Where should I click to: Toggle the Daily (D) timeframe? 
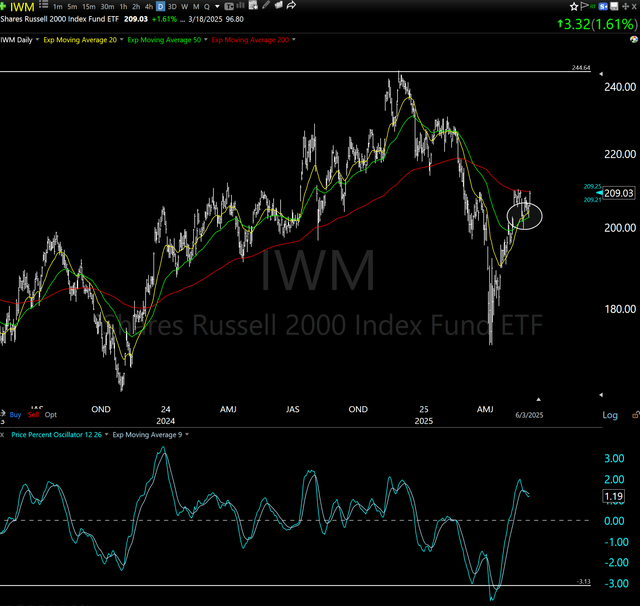click(x=160, y=7)
